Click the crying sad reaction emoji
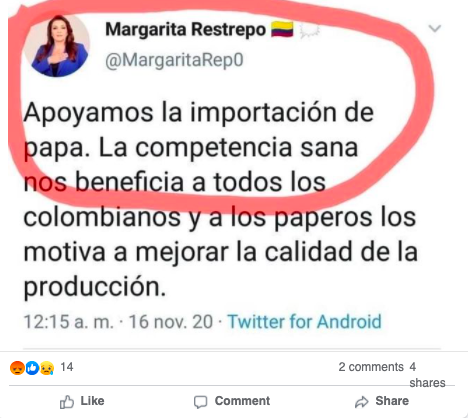468x418 pixels. pyautogui.click(x=47, y=368)
